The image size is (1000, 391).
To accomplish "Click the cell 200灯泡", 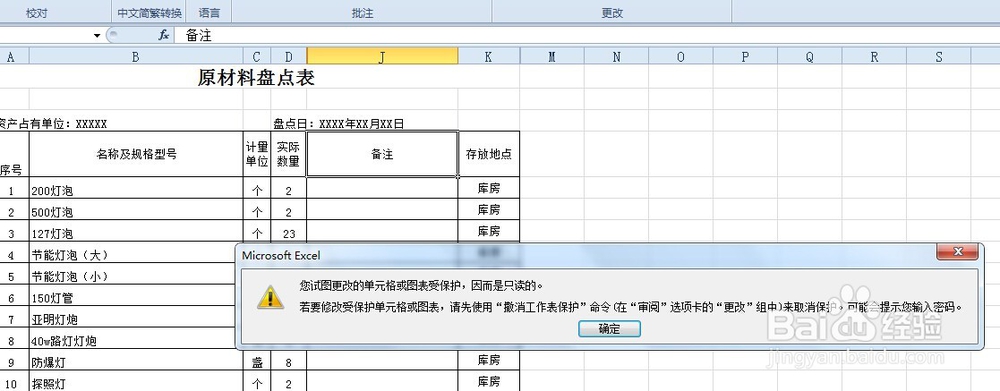I will pyautogui.click(x=136, y=189).
